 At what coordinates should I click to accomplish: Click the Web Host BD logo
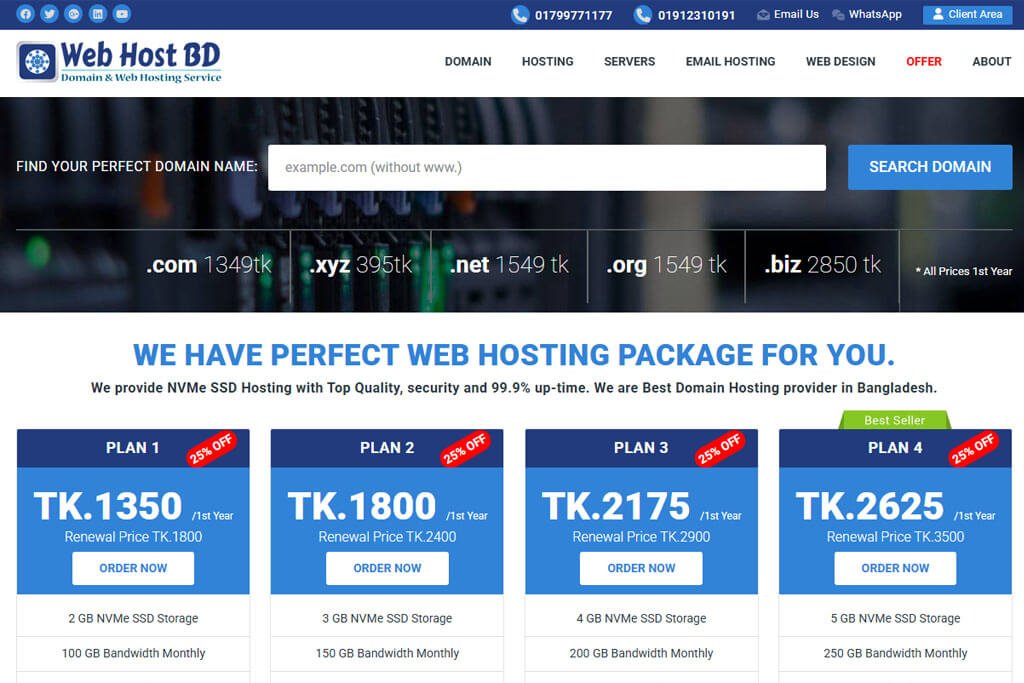click(119, 61)
